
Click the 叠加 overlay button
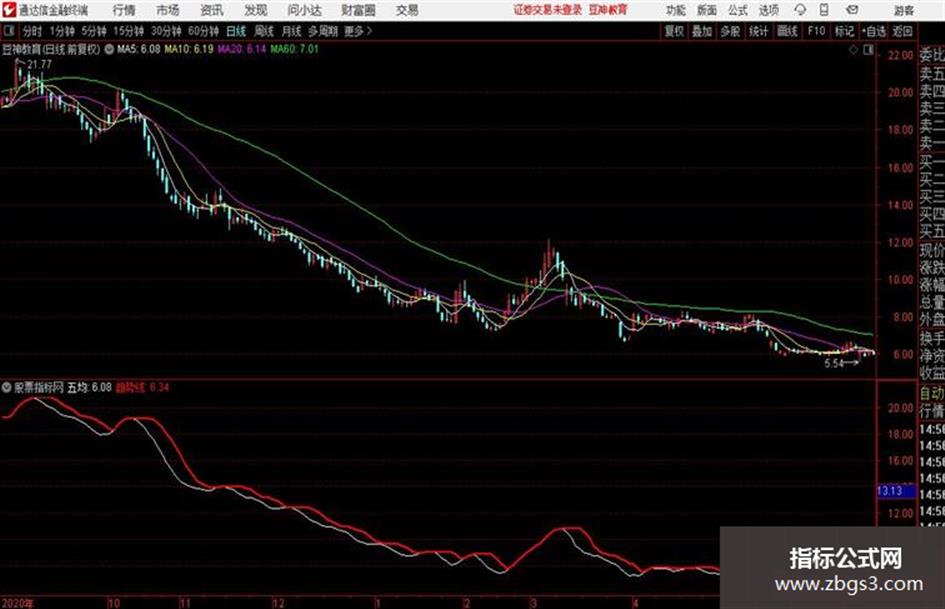pyautogui.click(x=702, y=31)
